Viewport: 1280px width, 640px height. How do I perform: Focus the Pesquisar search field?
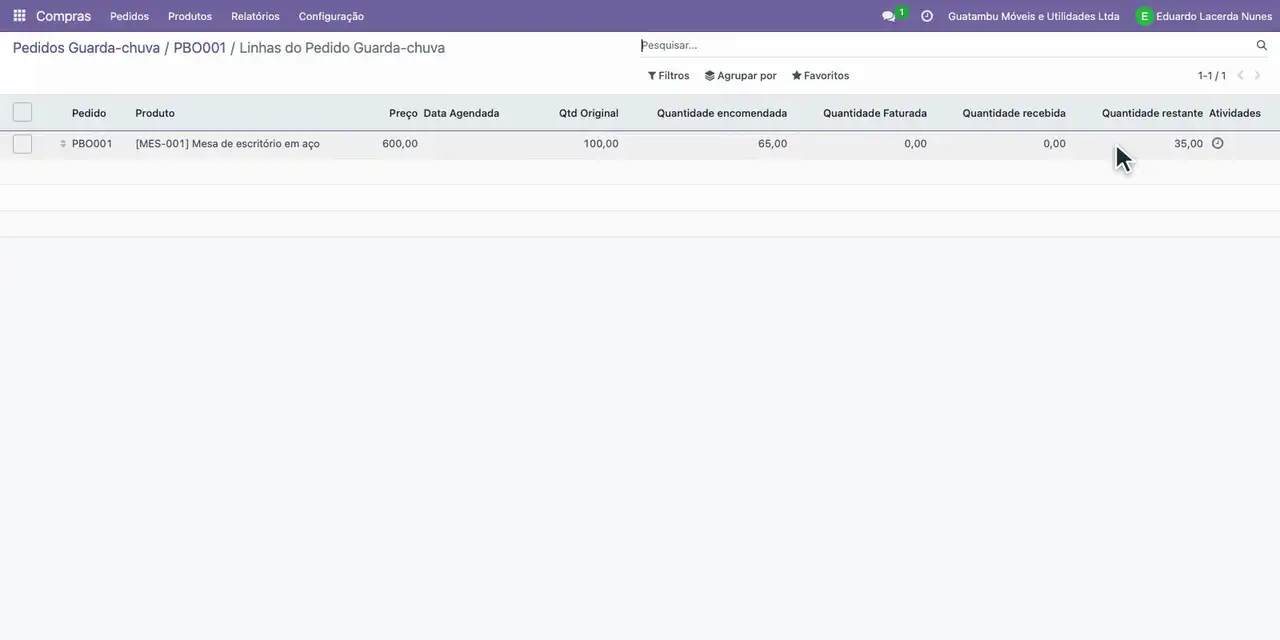946,45
